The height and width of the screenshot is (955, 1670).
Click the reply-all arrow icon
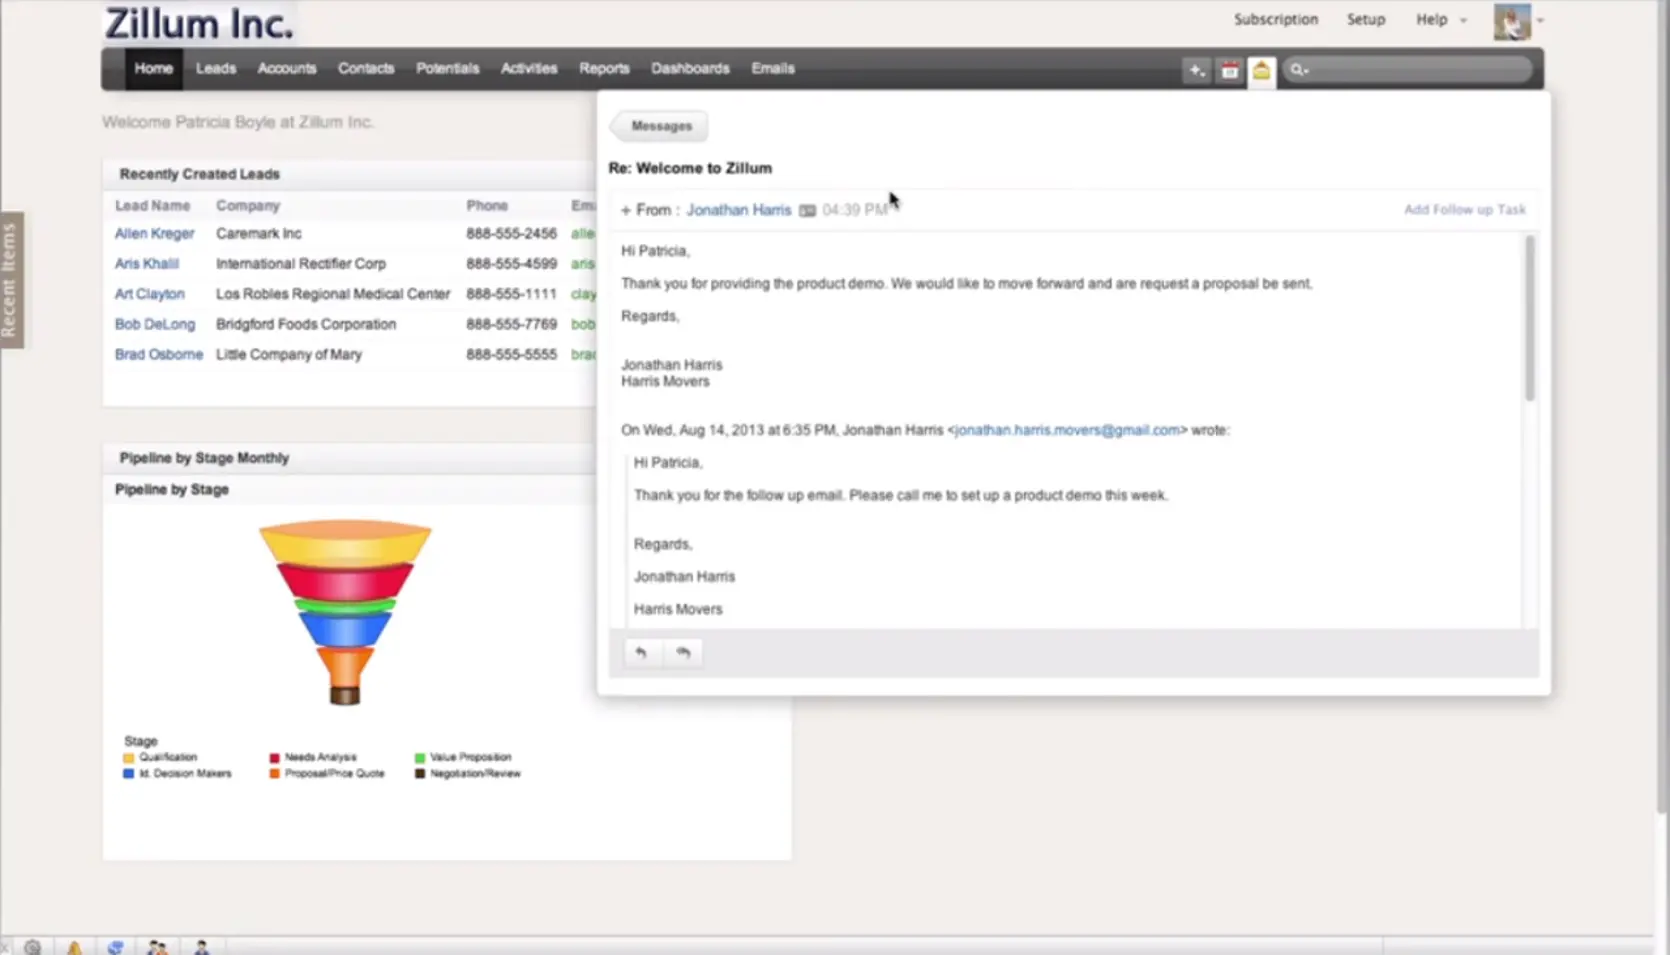684,652
